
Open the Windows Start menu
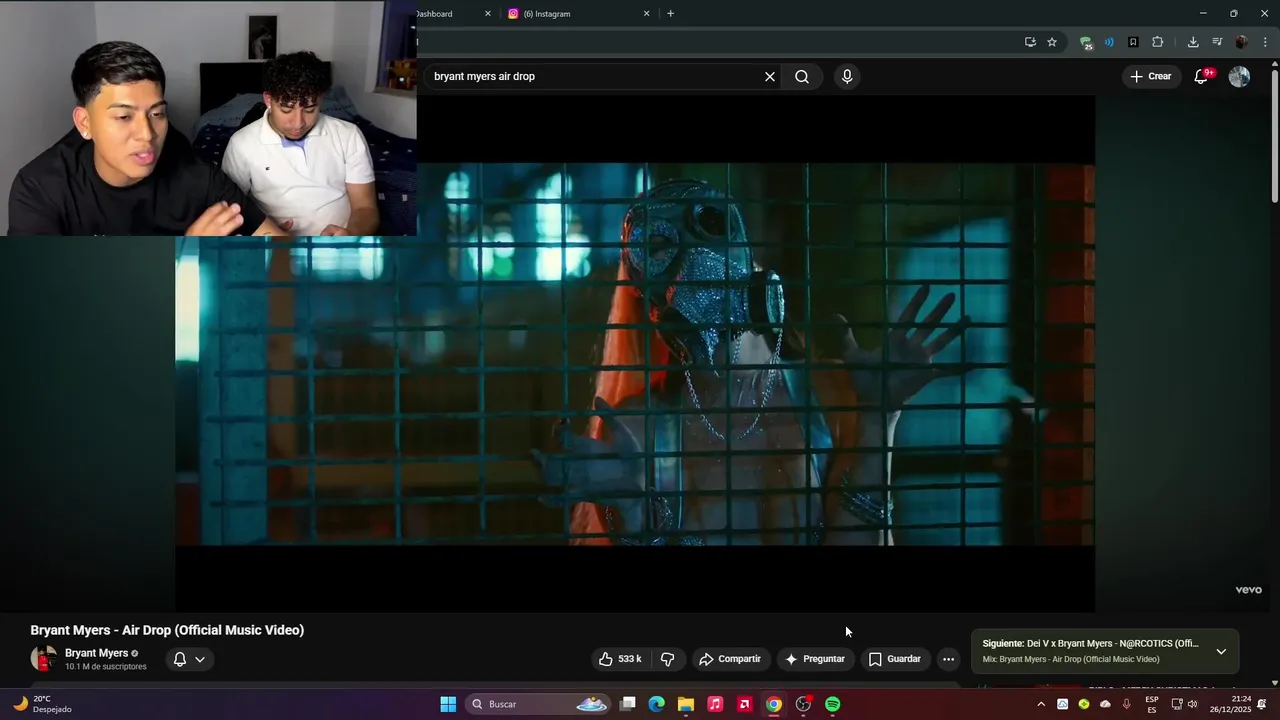[448, 704]
